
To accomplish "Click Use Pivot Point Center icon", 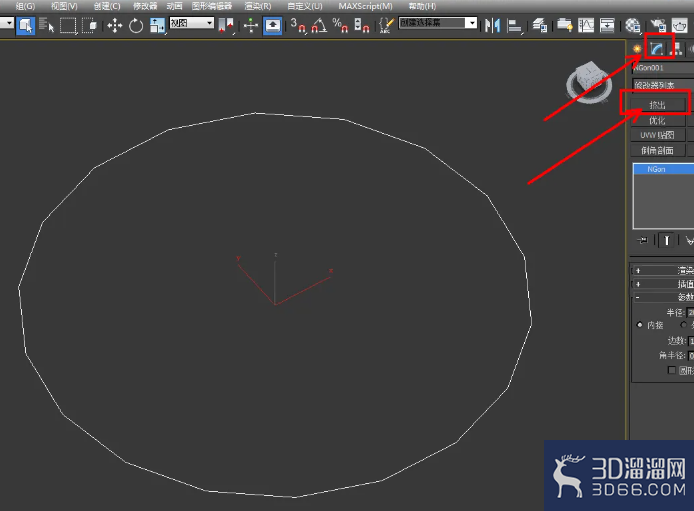I will tap(226, 25).
